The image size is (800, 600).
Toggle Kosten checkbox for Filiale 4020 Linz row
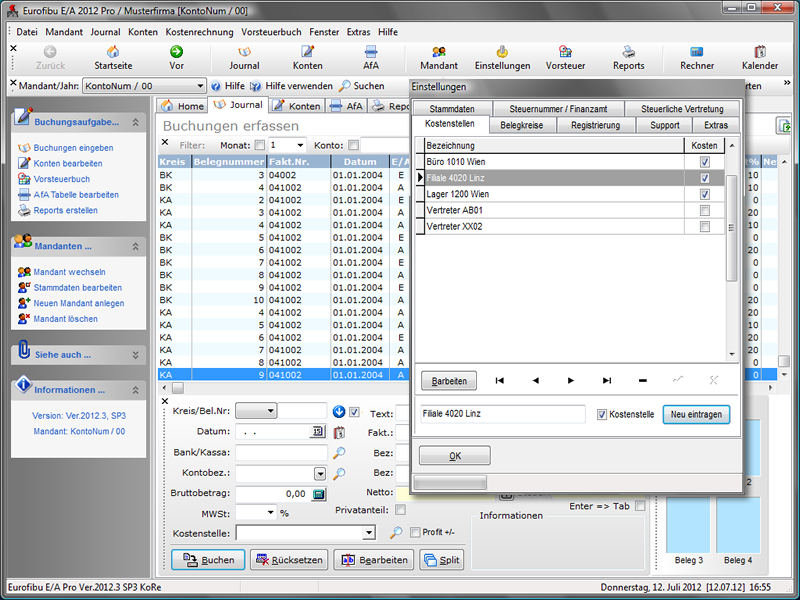(x=705, y=178)
